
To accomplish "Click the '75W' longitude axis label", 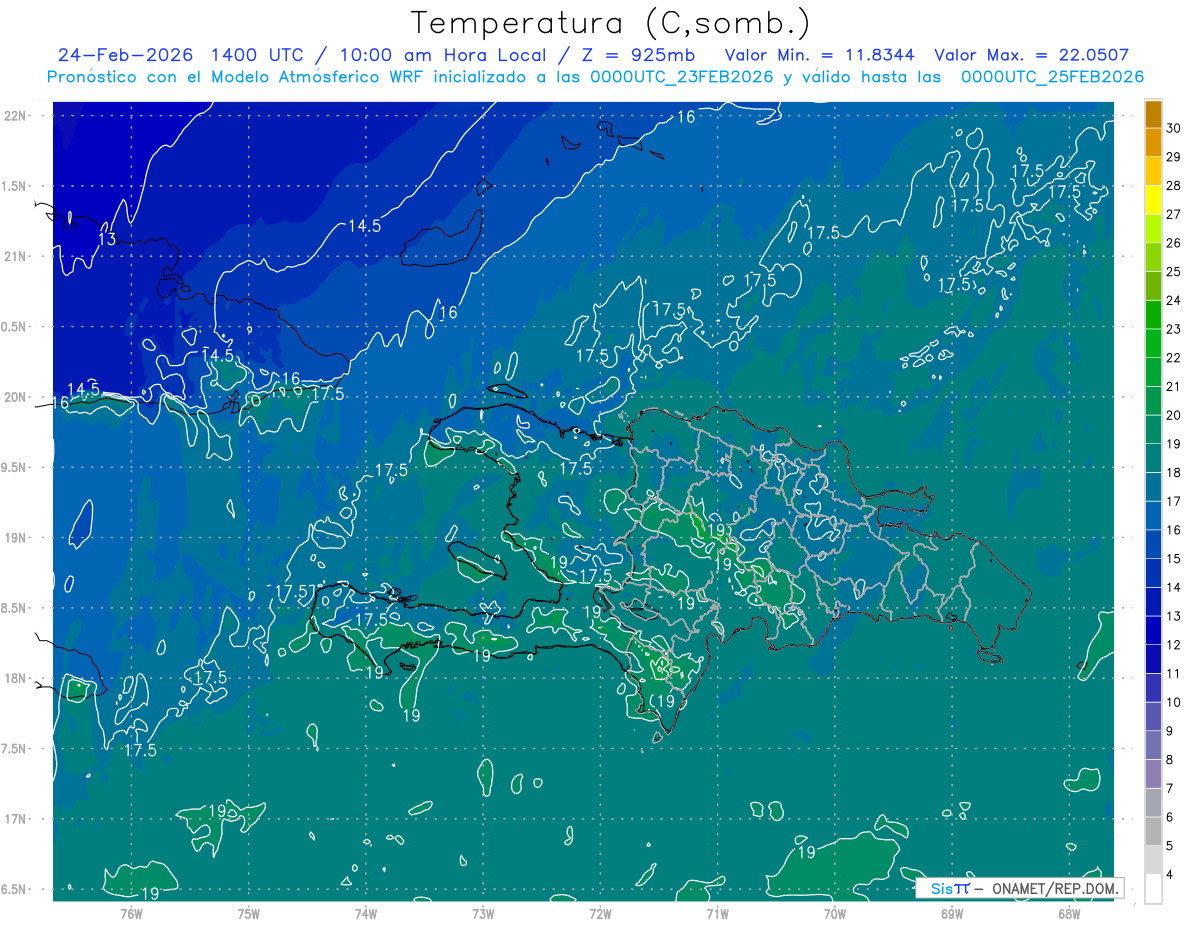I will 249,913.
